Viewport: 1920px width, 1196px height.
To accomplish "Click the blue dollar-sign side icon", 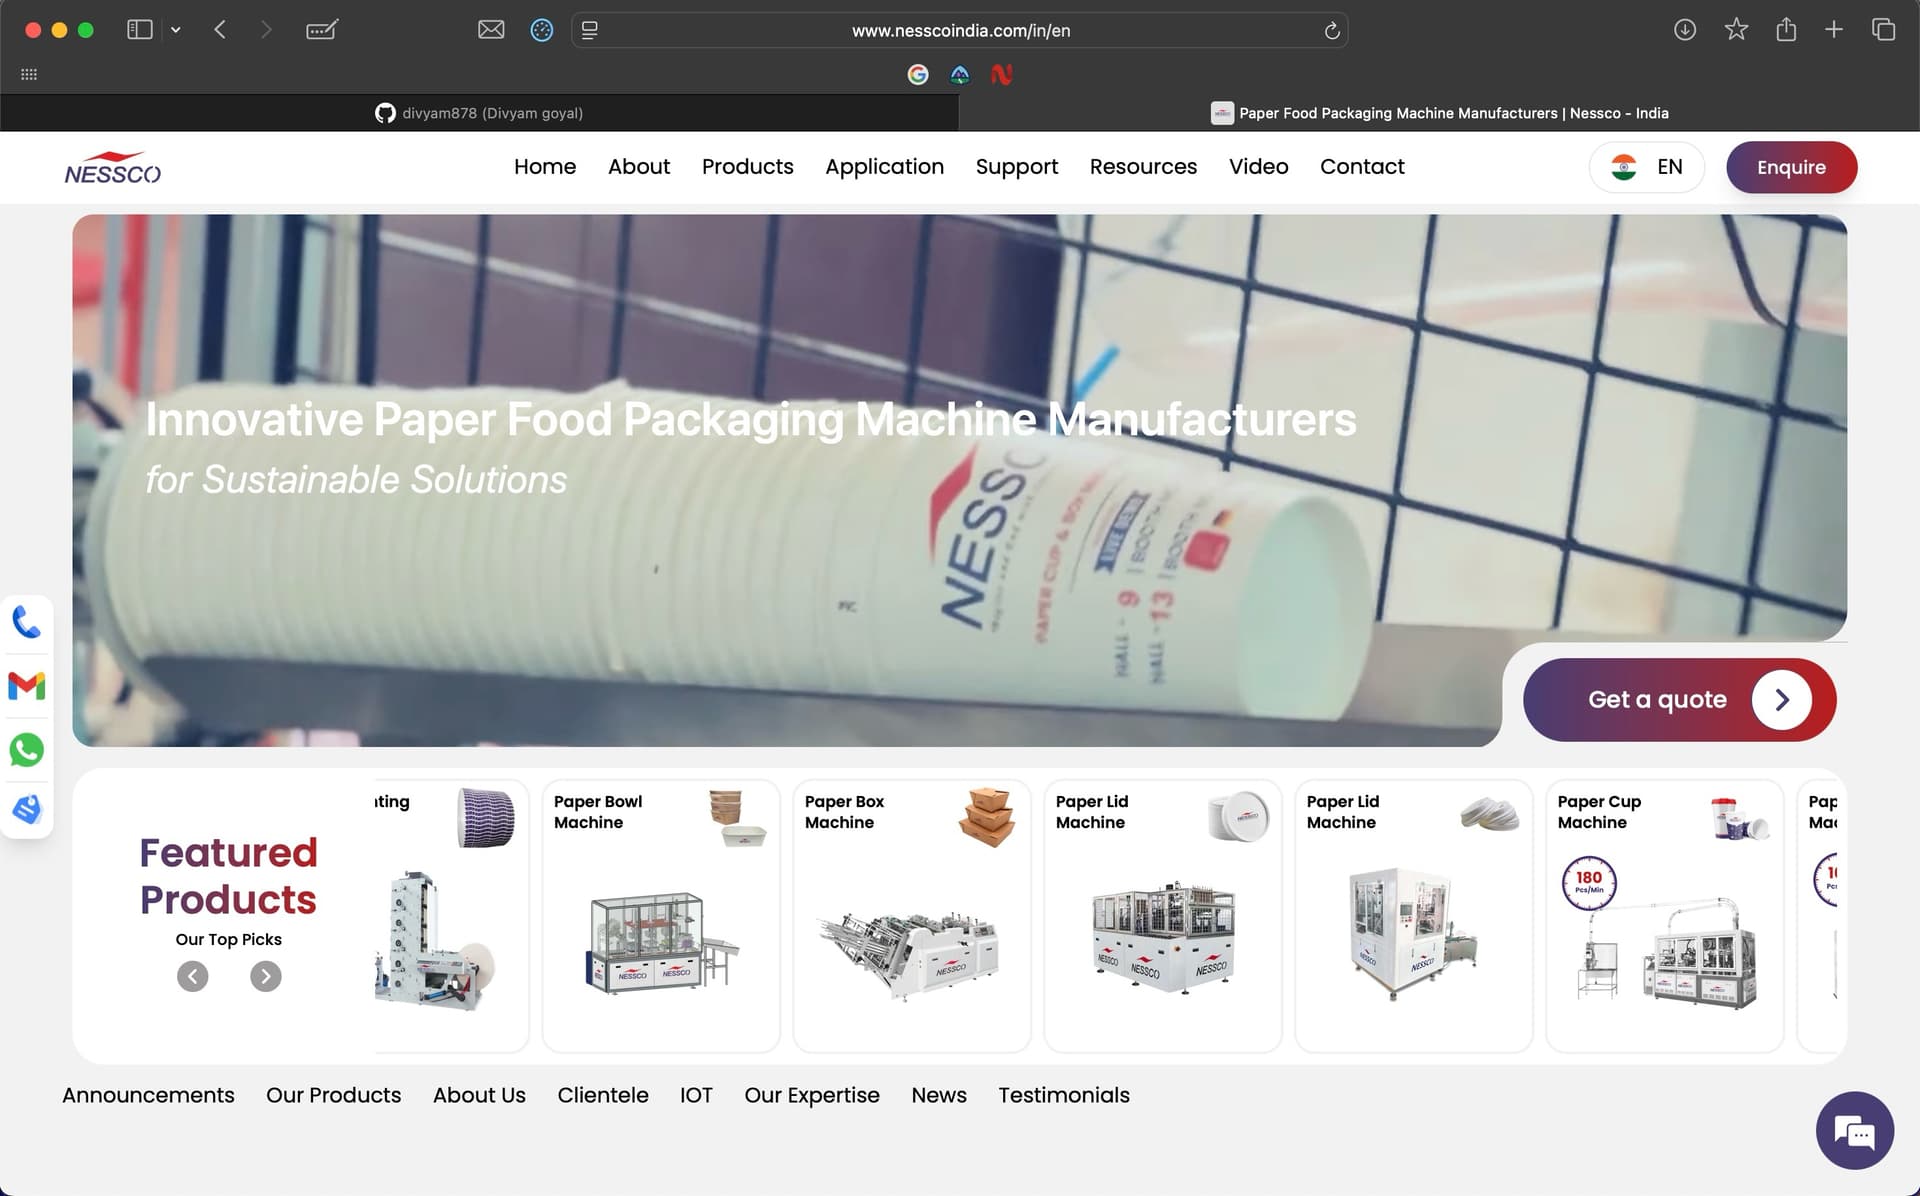I will click(x=27, y=809).
